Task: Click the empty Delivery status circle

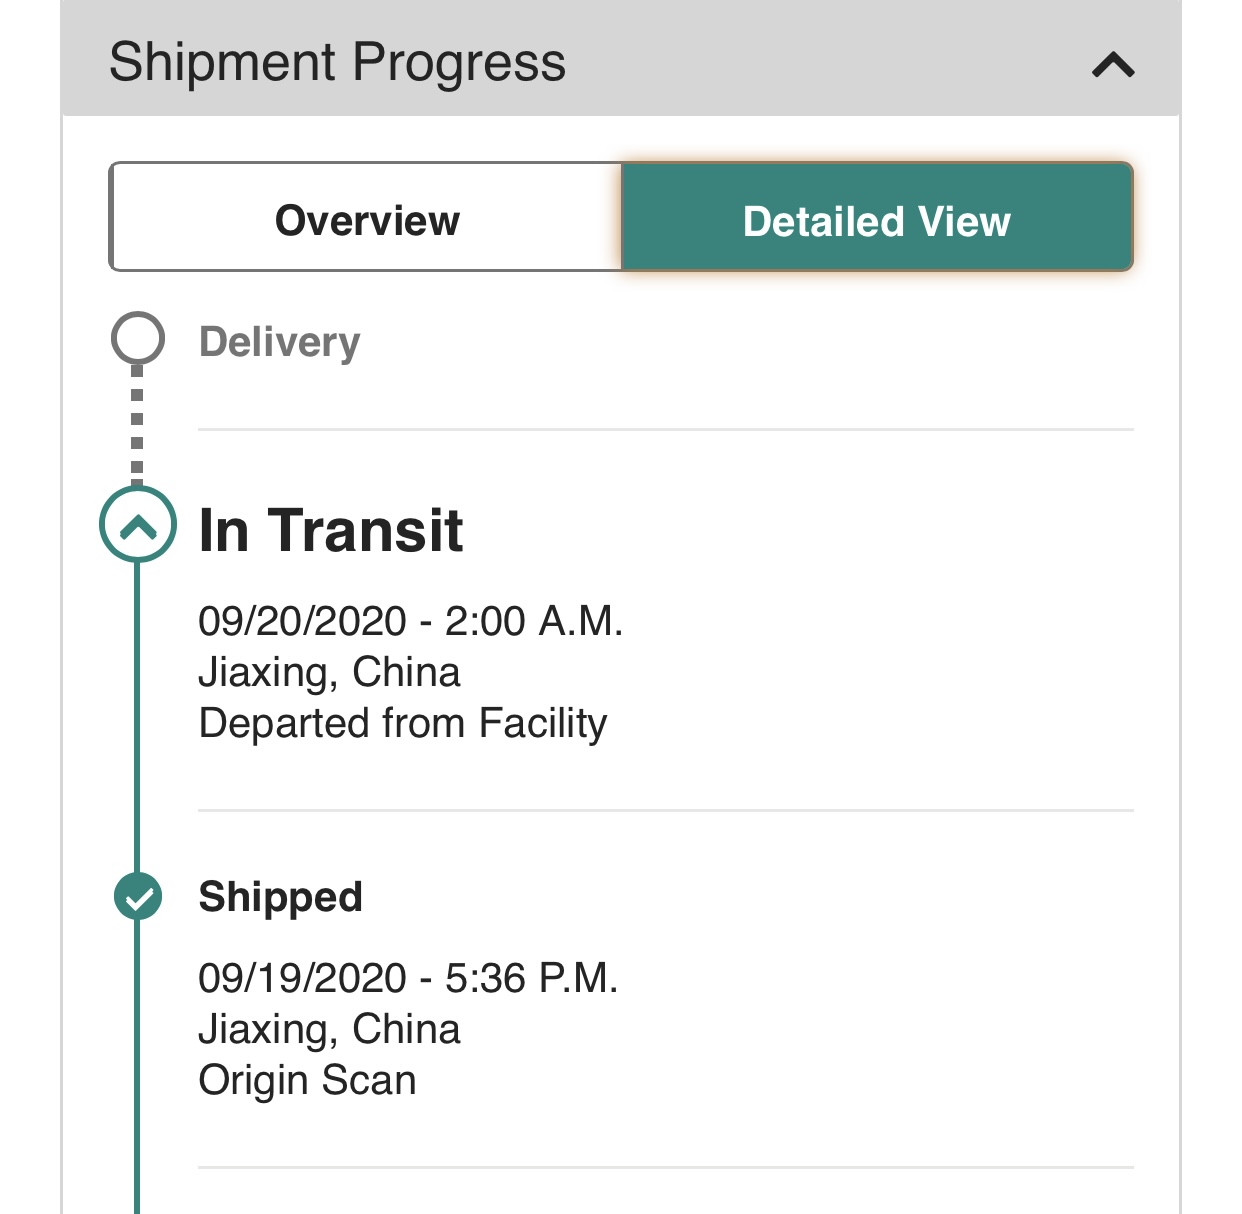Action: pos(138,339)
